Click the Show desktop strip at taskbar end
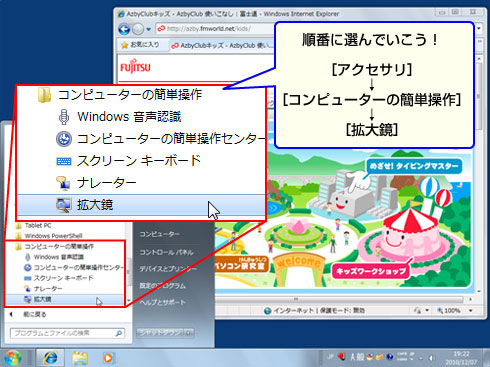Image resolution: width=490 pixels, height=367 pixels. pos(486,358)
